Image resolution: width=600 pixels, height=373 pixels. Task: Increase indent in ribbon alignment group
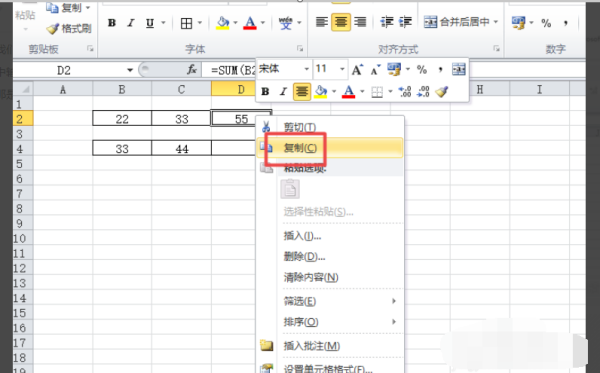pyautogui.click(x=405, y=22)
